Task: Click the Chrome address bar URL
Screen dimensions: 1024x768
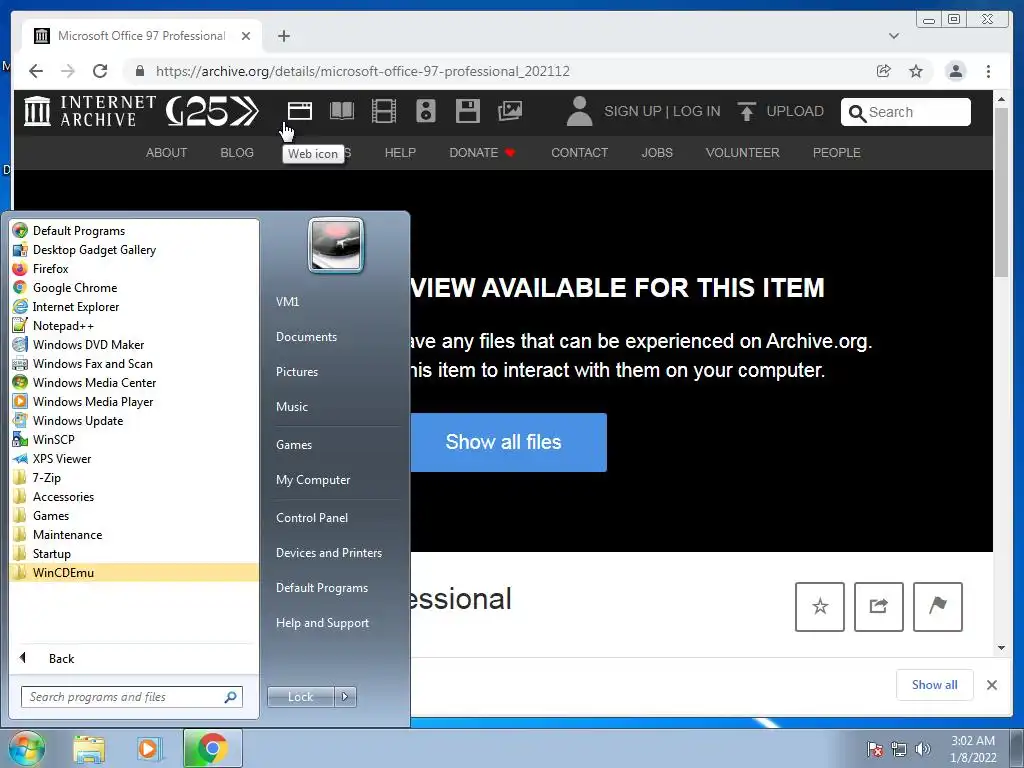Action: point(362,71)
